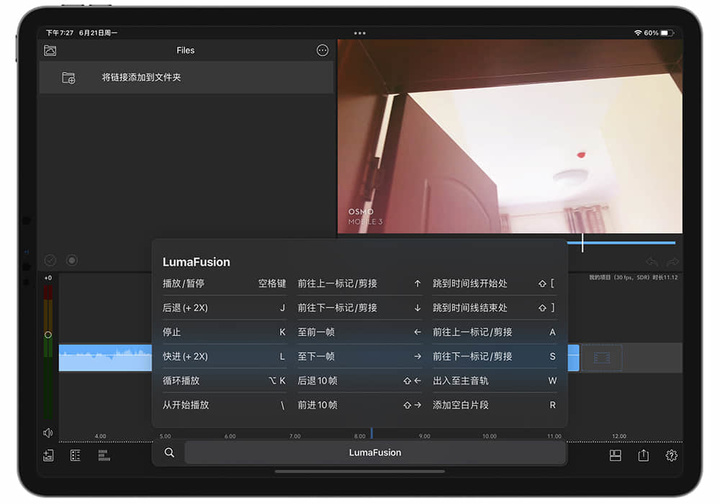Tap the export share icon

(643, 455)
